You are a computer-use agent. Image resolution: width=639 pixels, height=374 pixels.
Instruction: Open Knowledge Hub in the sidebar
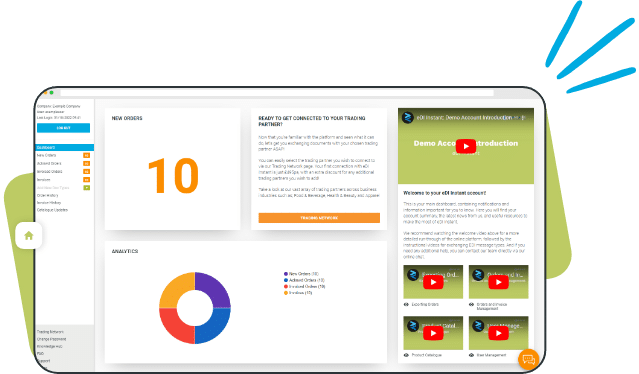coord(50,346)
